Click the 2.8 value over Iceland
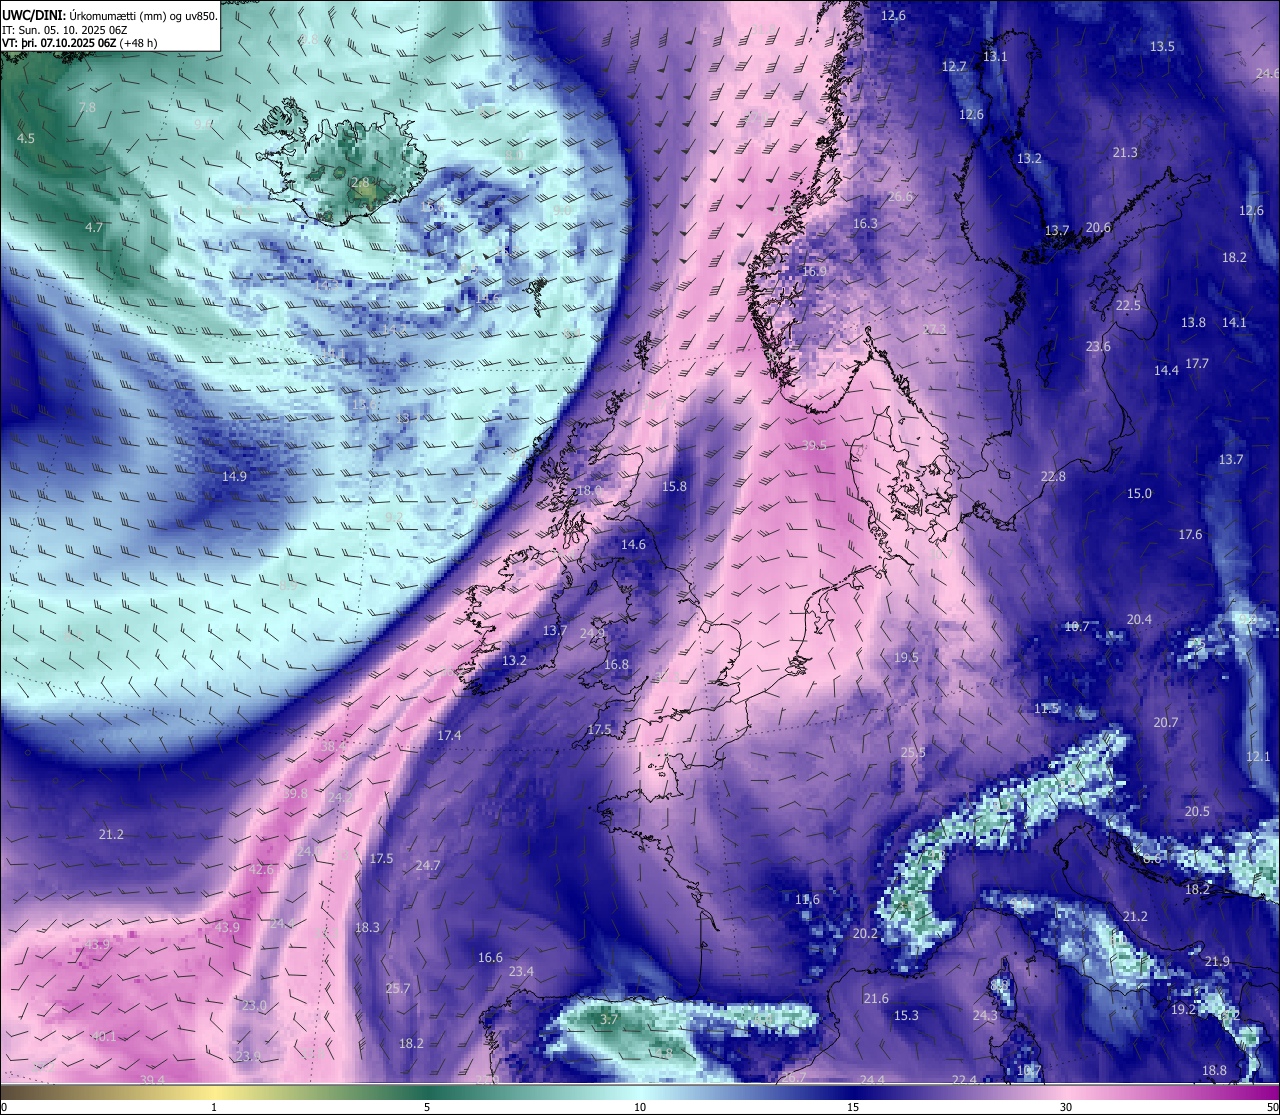 [361, 183]
